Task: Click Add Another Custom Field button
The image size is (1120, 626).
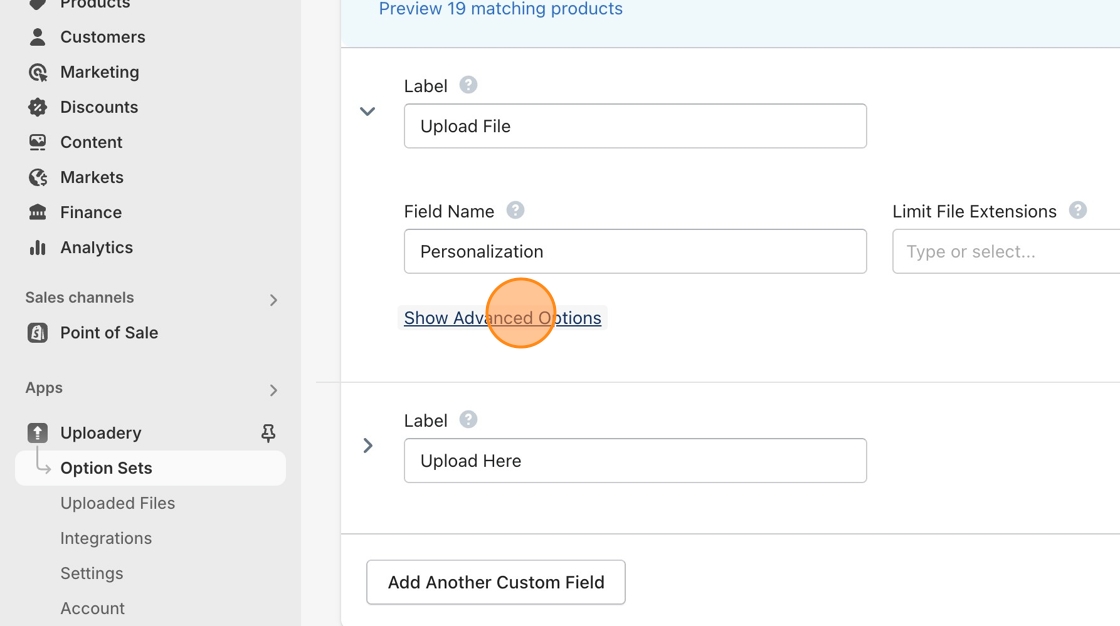Action: (496, 582)
